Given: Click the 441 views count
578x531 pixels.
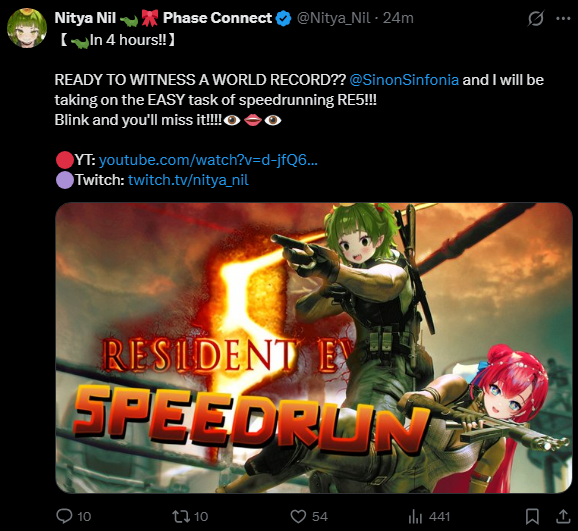Looking at the screenshot, I should 439,517.
